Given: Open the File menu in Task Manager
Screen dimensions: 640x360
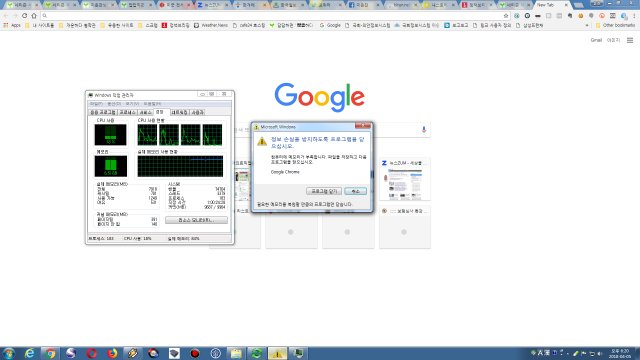Looking at the screenshot, I should (x=96, y=104).
